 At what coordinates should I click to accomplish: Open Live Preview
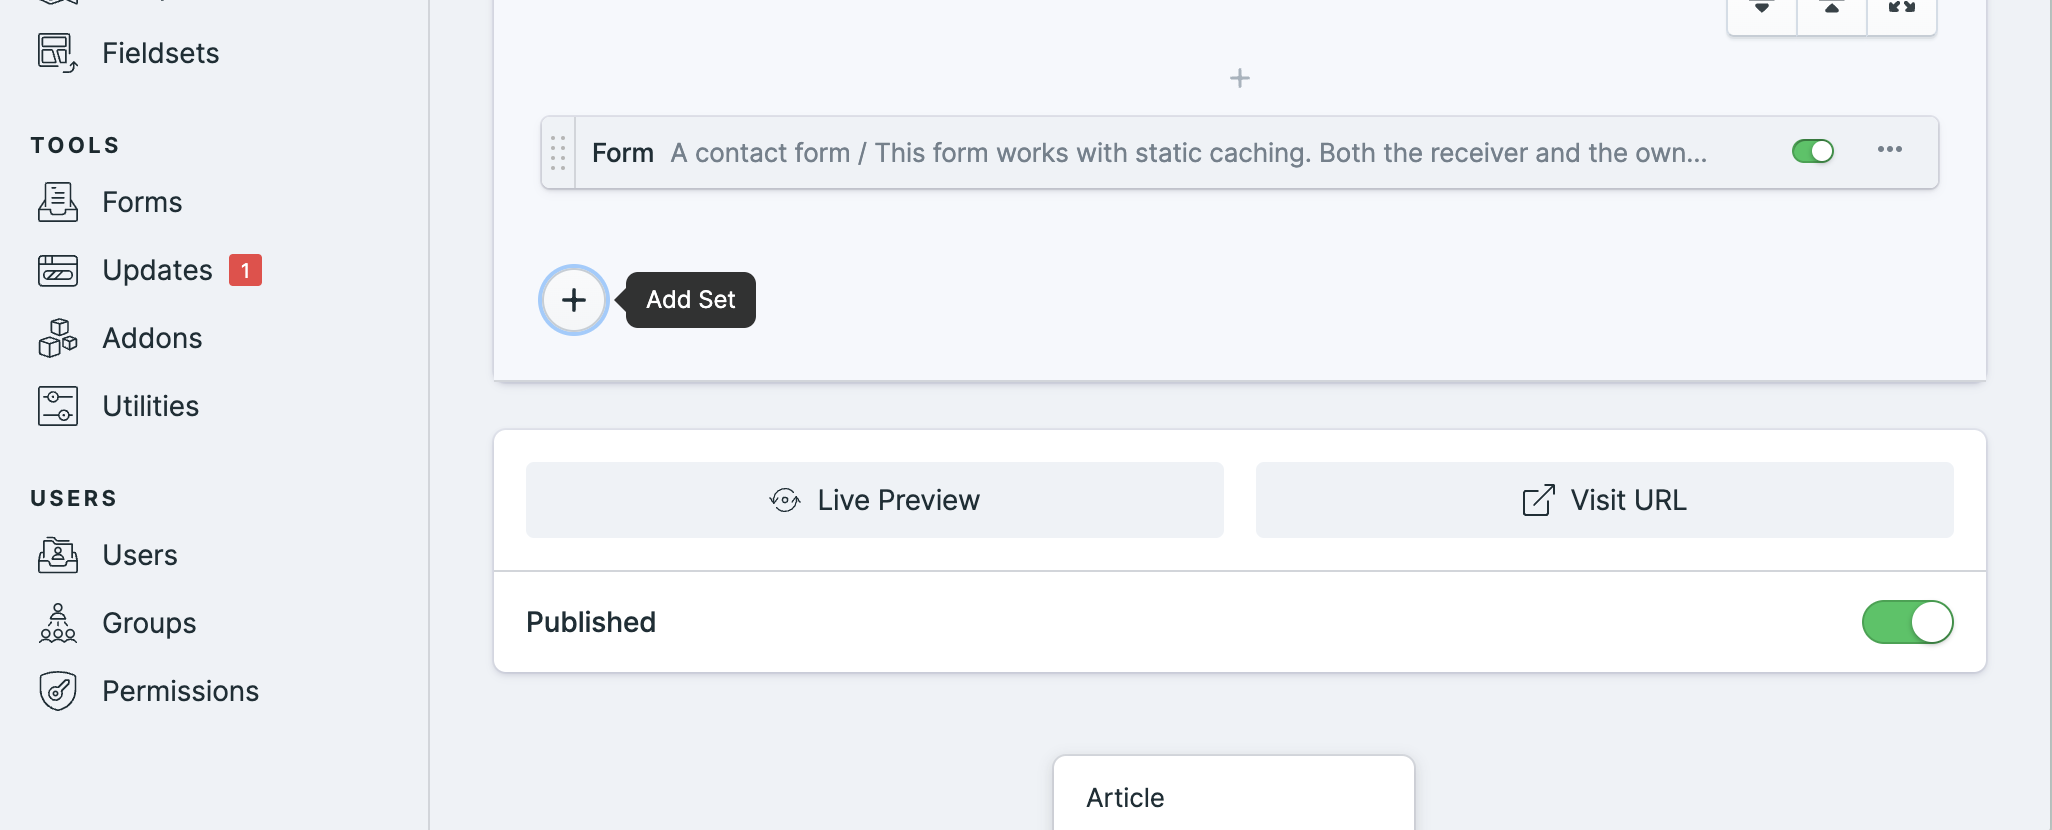point(875,500)
